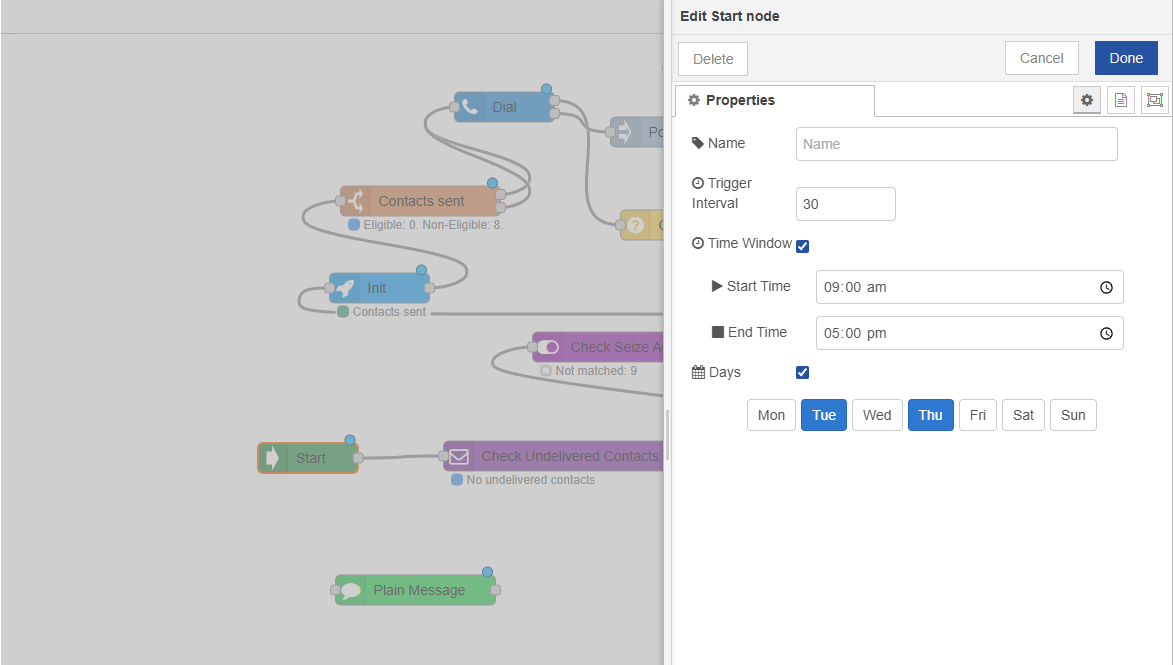Open Start Time clock picker

[1106, 287]
